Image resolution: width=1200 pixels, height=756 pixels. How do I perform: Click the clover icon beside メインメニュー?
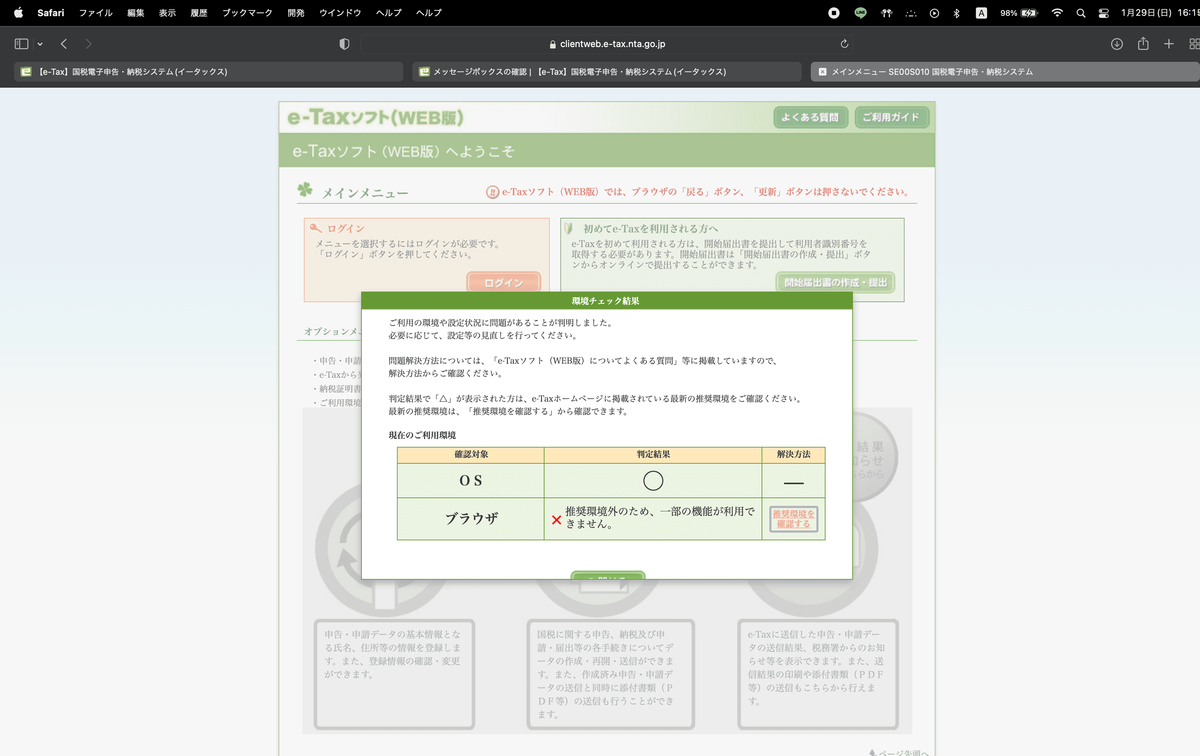[x=305, y=190]
